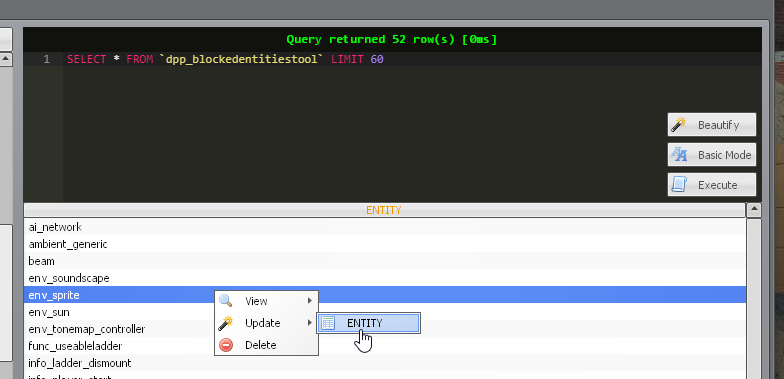
Task: Click the magnifier icon next to View
Action: pyautogui.click(x=226, y=301)
